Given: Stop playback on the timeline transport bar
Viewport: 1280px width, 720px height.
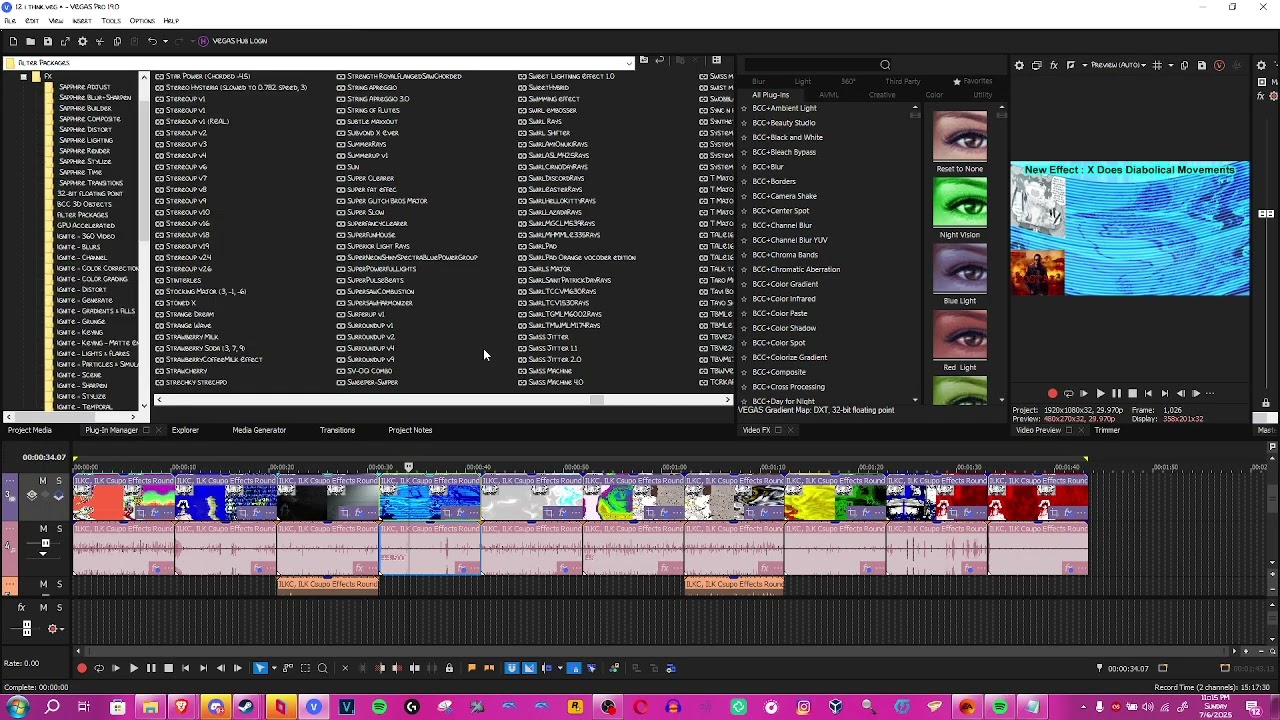Looking at the screenshot, I should pyautogui.click(x=168, y=668).
